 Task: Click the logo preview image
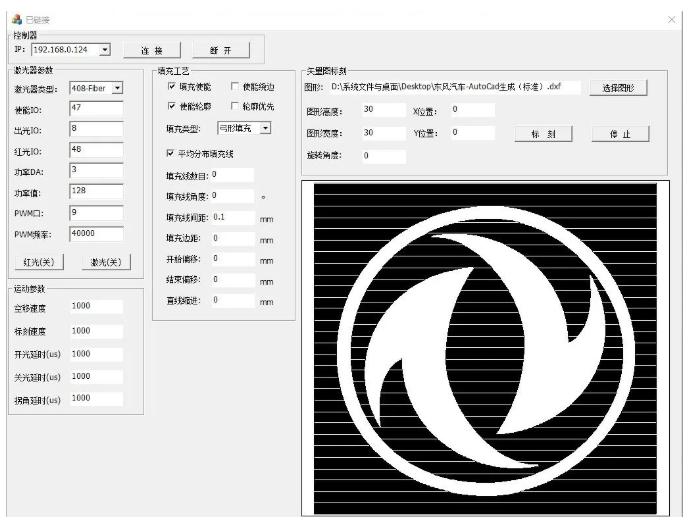click(485, 349)
